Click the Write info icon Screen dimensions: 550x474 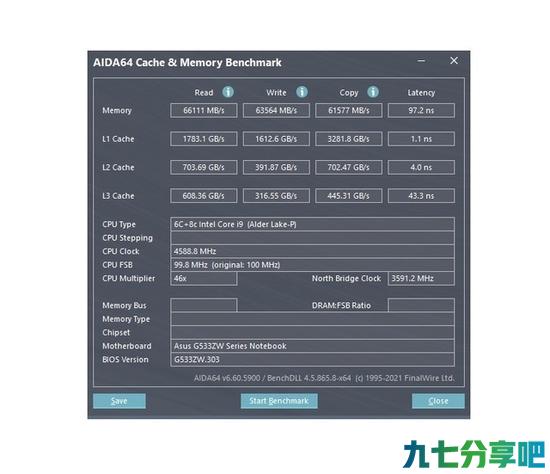click(x=302, y=92)
